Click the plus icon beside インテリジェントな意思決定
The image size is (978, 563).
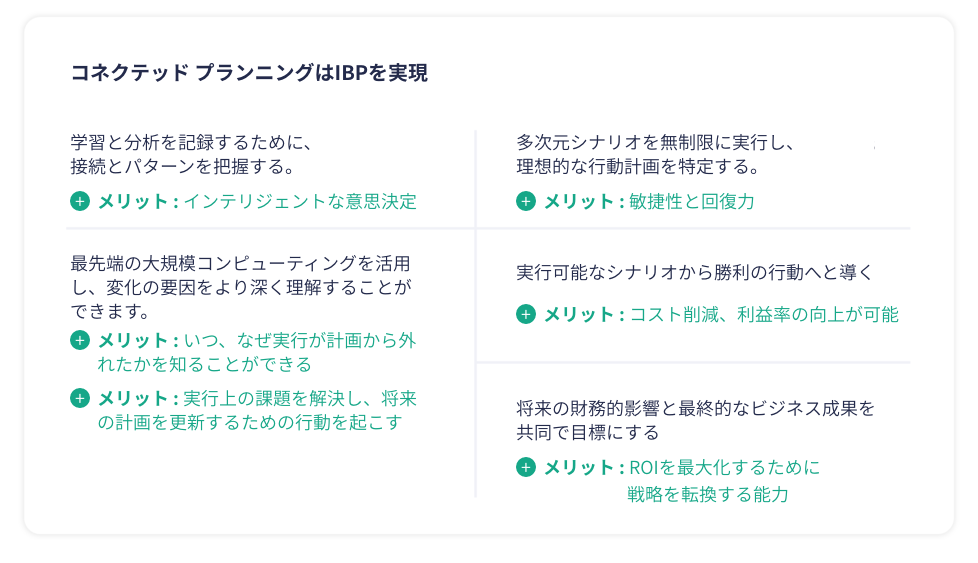[80, 201]
